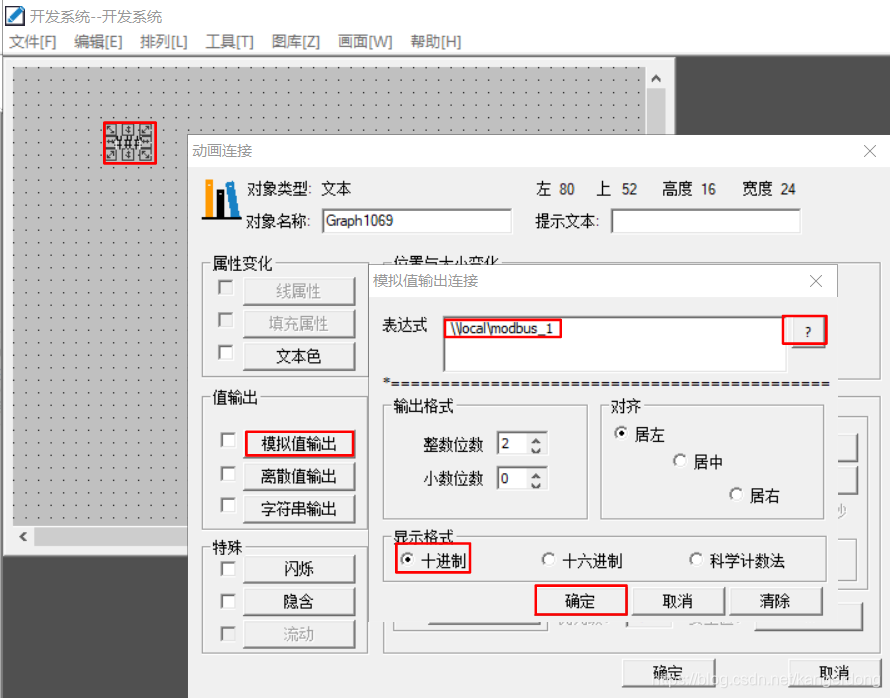Click the 清除 button
Viewport: 890px width, 698px height.
775,601
